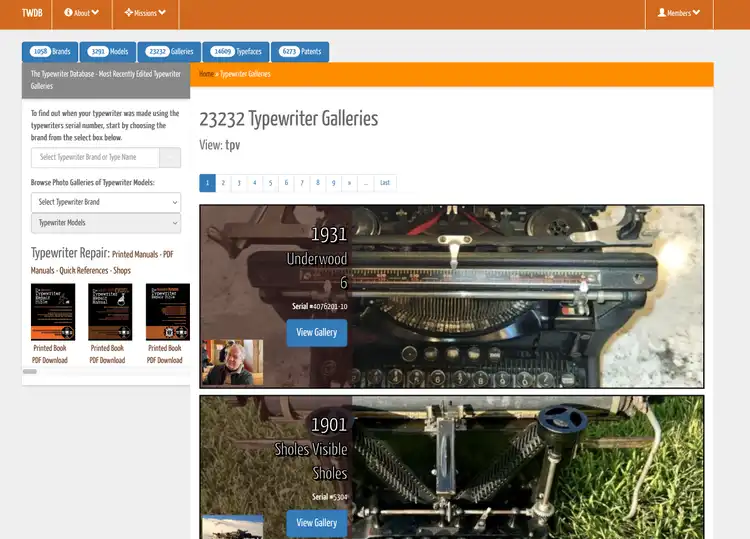Image resolution: width=750 pixels, height=539 pixels.
Task: Switch to the 14609 Typefaces tab
Action: tap(236, 52)
